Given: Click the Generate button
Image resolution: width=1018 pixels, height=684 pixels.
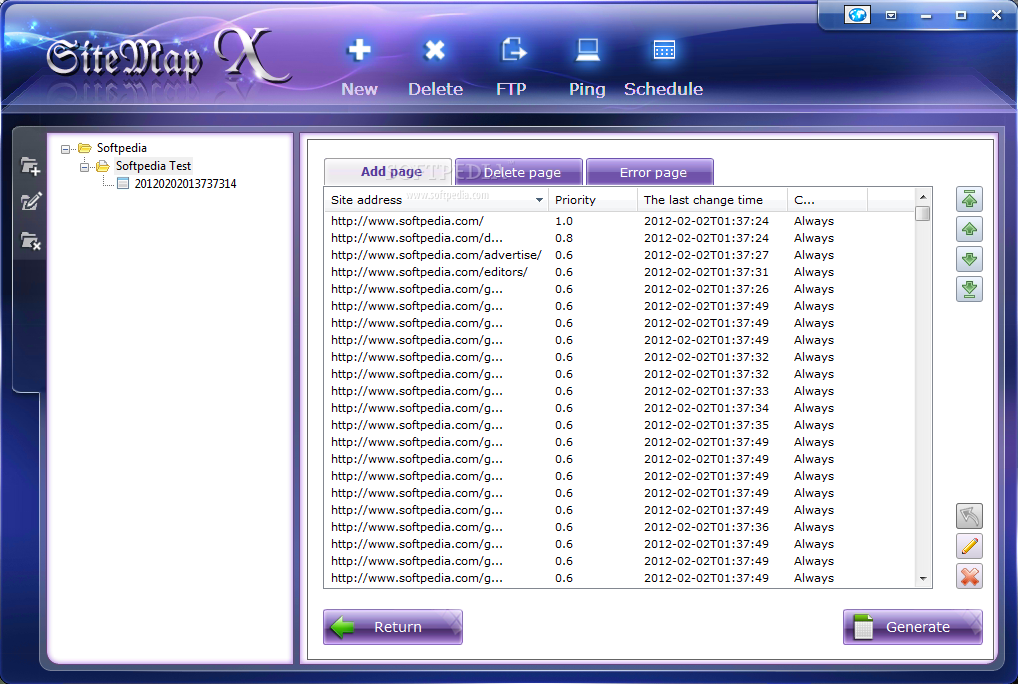Looking at the screenshot, I should 913,627.
